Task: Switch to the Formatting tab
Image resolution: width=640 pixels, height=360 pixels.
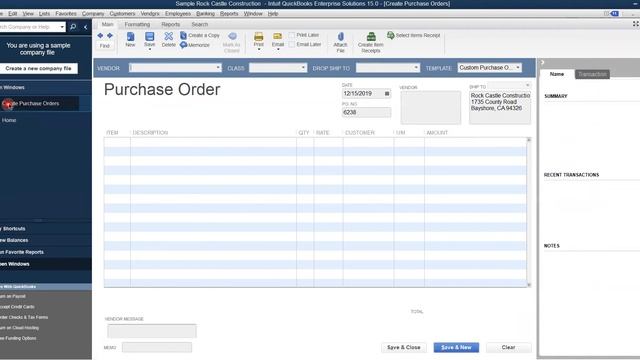Action: 137,24
